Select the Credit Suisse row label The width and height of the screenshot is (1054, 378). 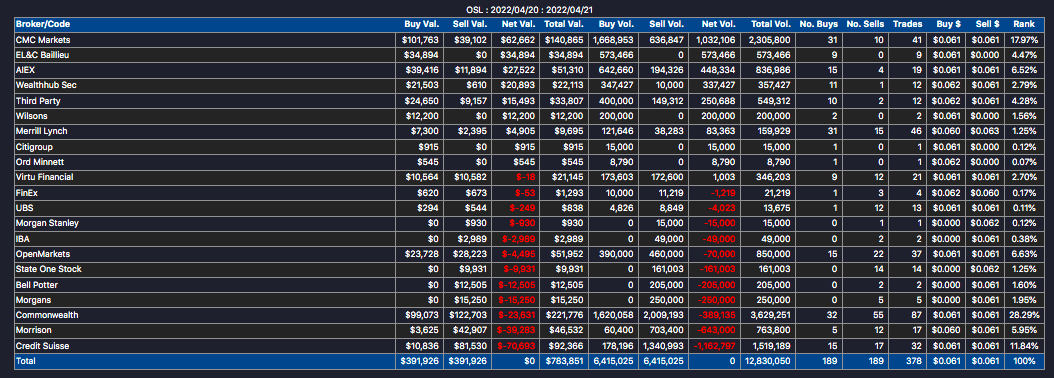coord(42,346)
